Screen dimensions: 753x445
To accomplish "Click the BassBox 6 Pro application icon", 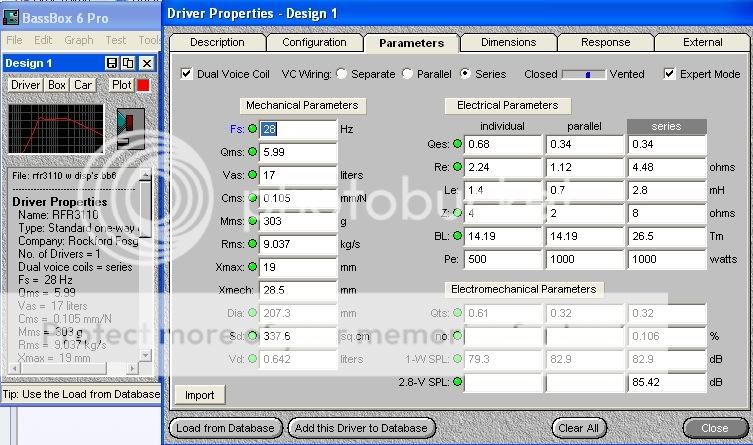I will [11, 18].
